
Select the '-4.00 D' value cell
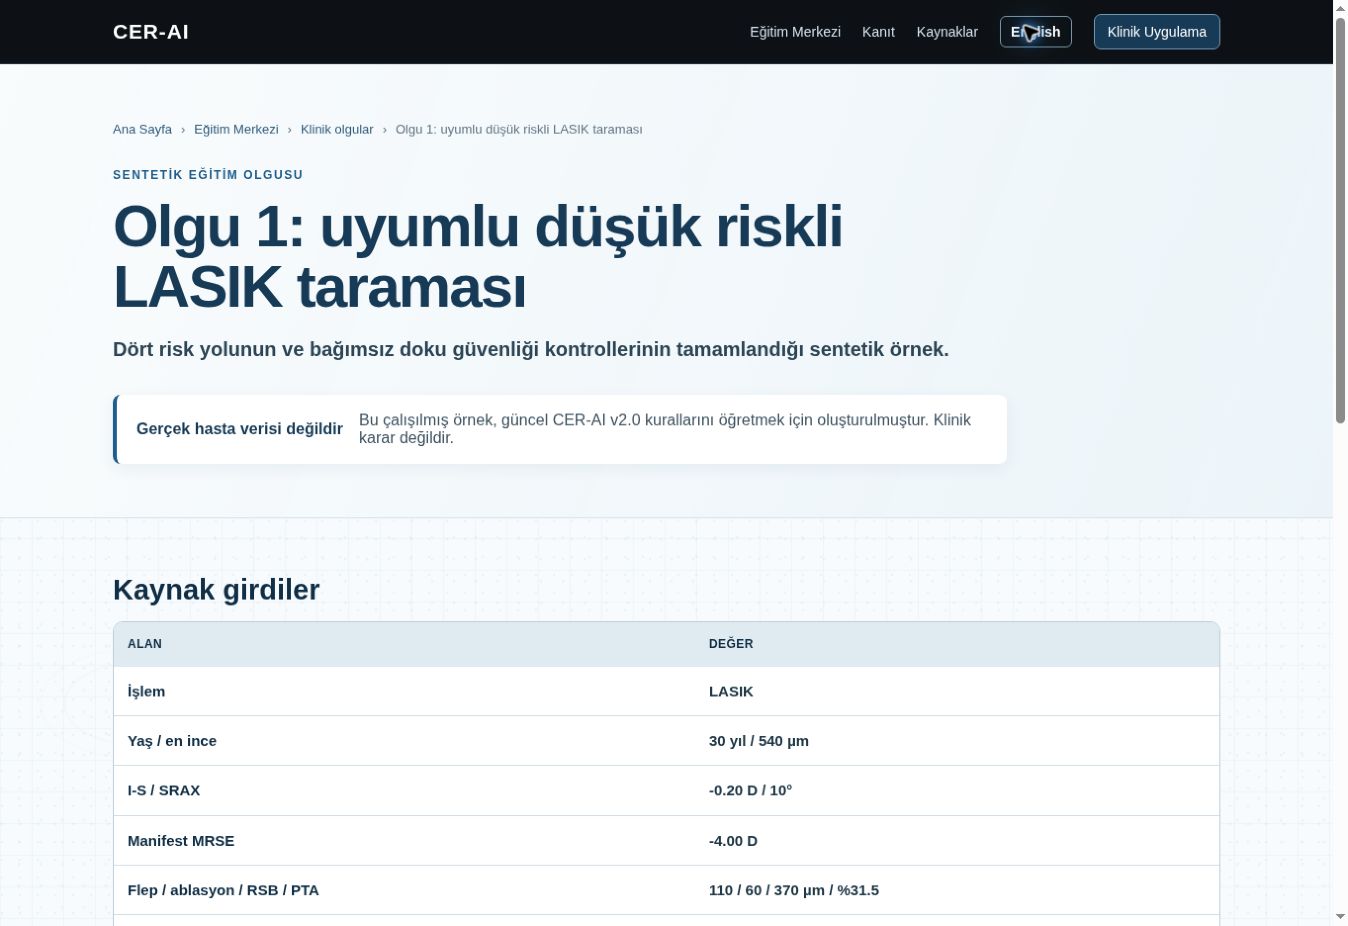[733, 841]
